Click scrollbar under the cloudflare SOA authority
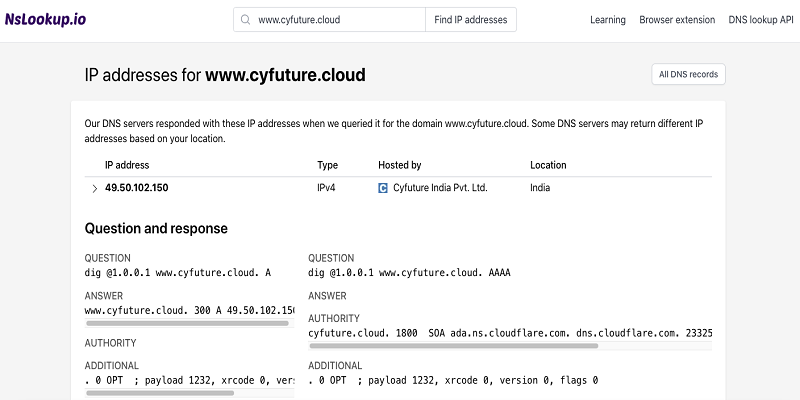The image size is (800, 400). [453, 345]
